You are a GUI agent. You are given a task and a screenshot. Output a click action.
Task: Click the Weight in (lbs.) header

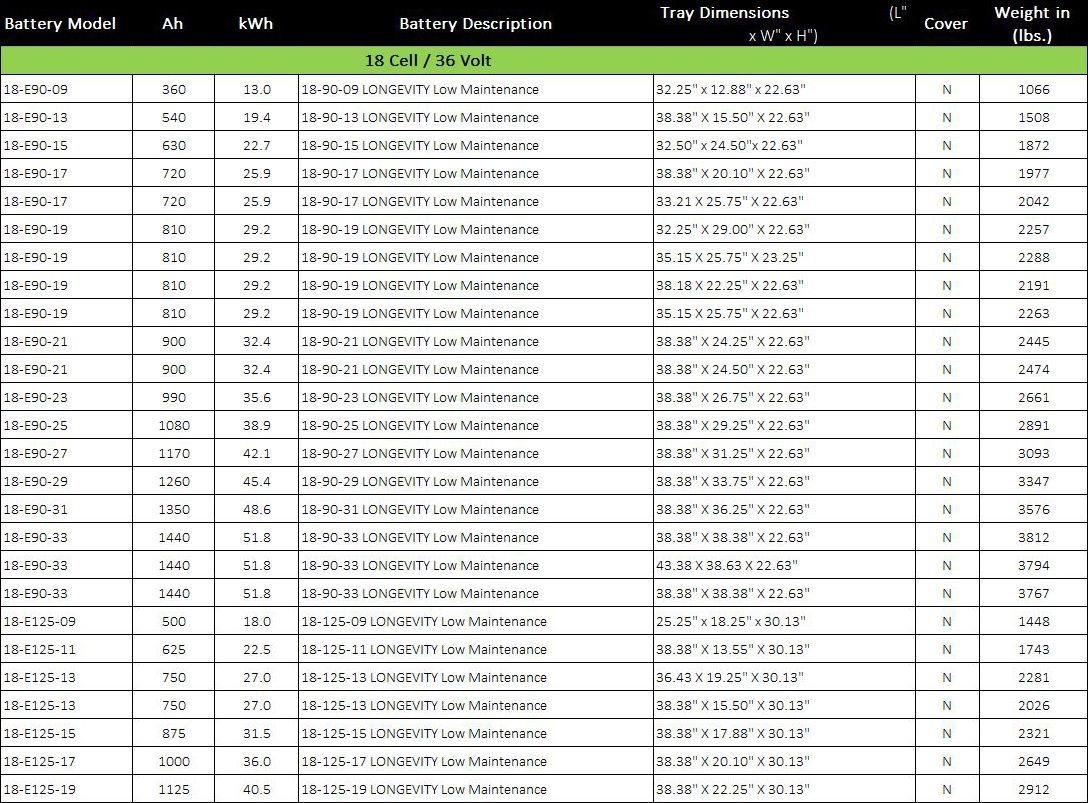(x=1032, y=24)
